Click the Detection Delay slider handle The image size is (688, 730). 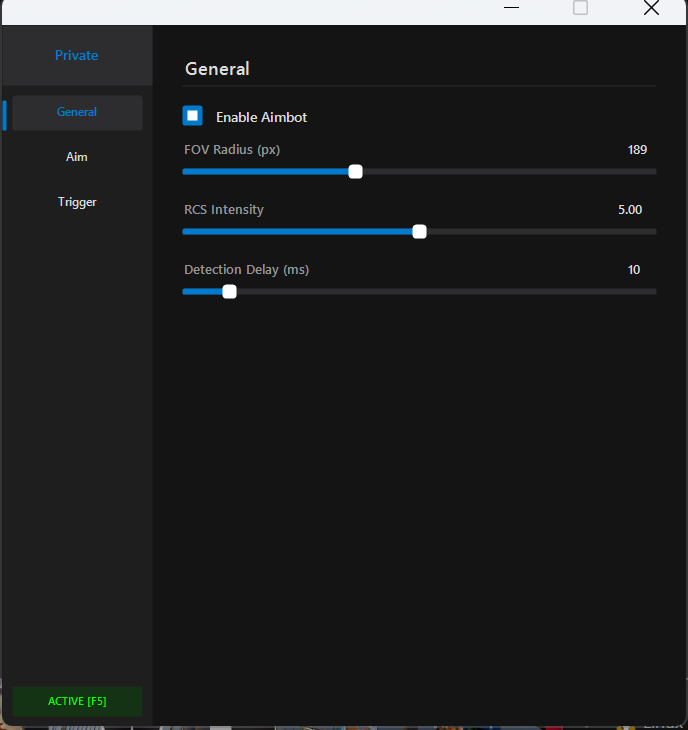click(229, 291)
